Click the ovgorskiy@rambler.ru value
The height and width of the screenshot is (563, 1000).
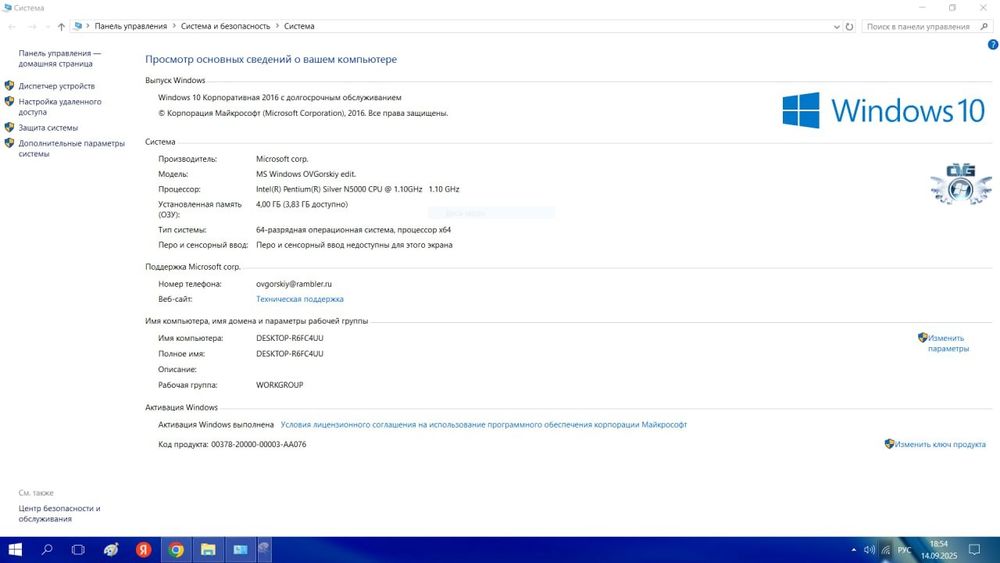pyautogui.click(x=294, y=284)
